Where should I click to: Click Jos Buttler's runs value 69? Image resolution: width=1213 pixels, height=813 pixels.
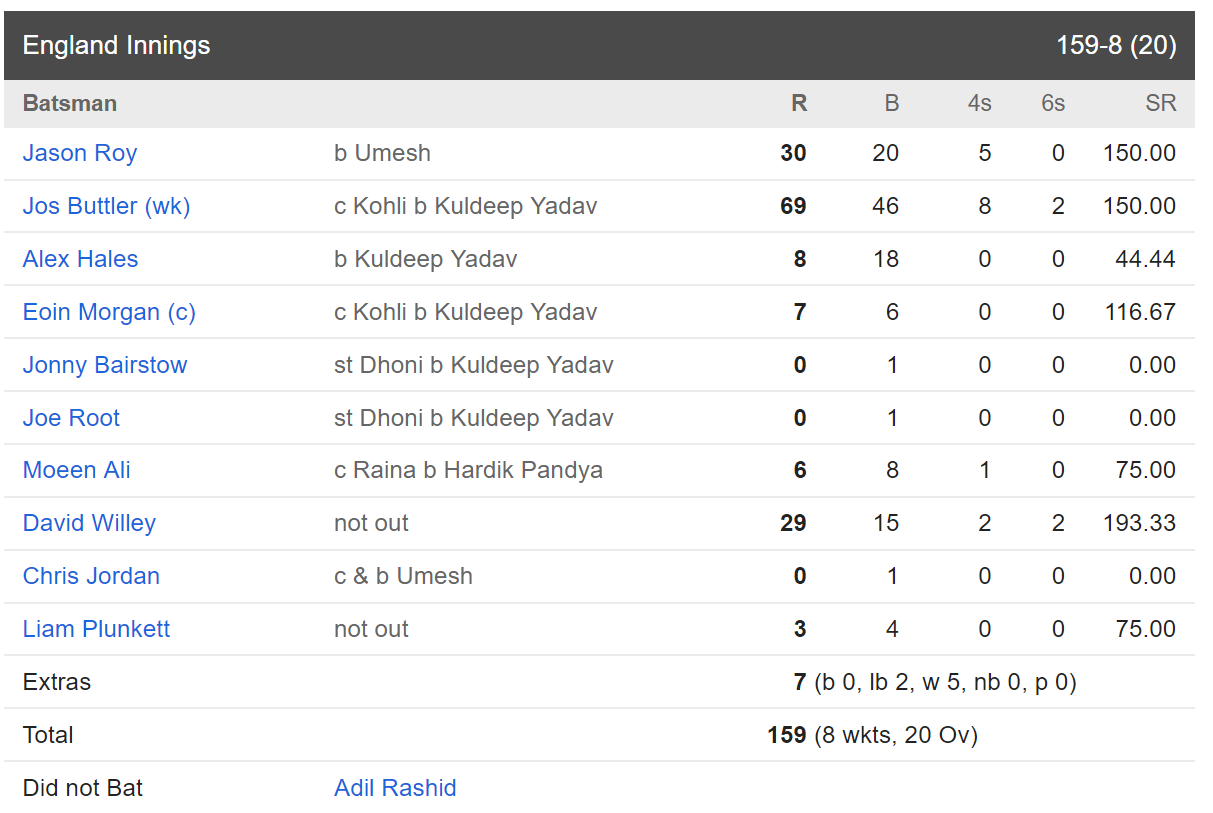[793, 206]
